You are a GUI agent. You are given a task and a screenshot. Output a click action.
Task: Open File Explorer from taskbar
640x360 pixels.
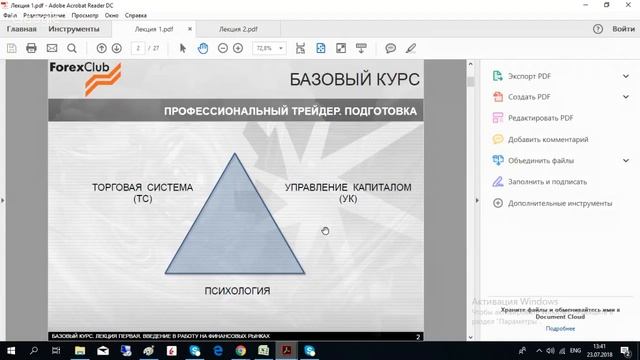pos(80,351)
